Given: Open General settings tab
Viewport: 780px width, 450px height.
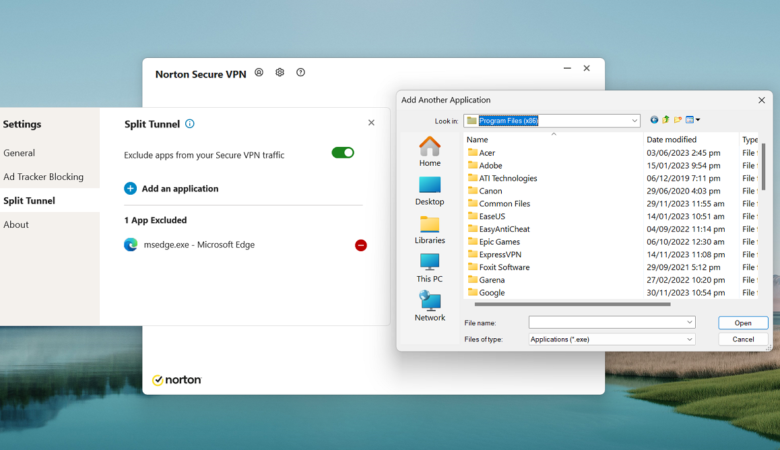Looking at the screenshot, I should [19, 153].
